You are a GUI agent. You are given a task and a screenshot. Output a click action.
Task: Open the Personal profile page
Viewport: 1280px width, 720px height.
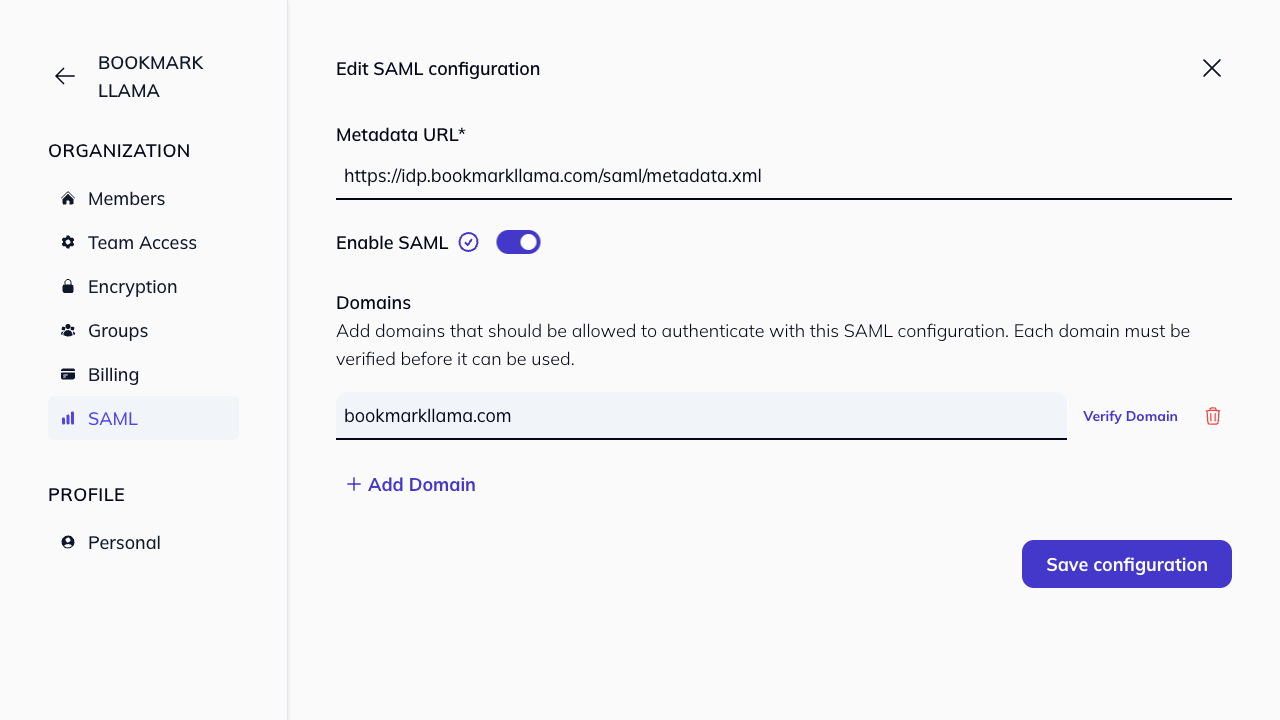pyautogui.click(x=124, y=542)
